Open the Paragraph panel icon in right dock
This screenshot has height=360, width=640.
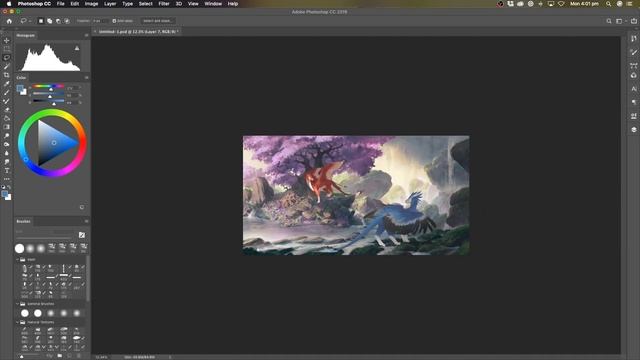(x=633, y=102)
